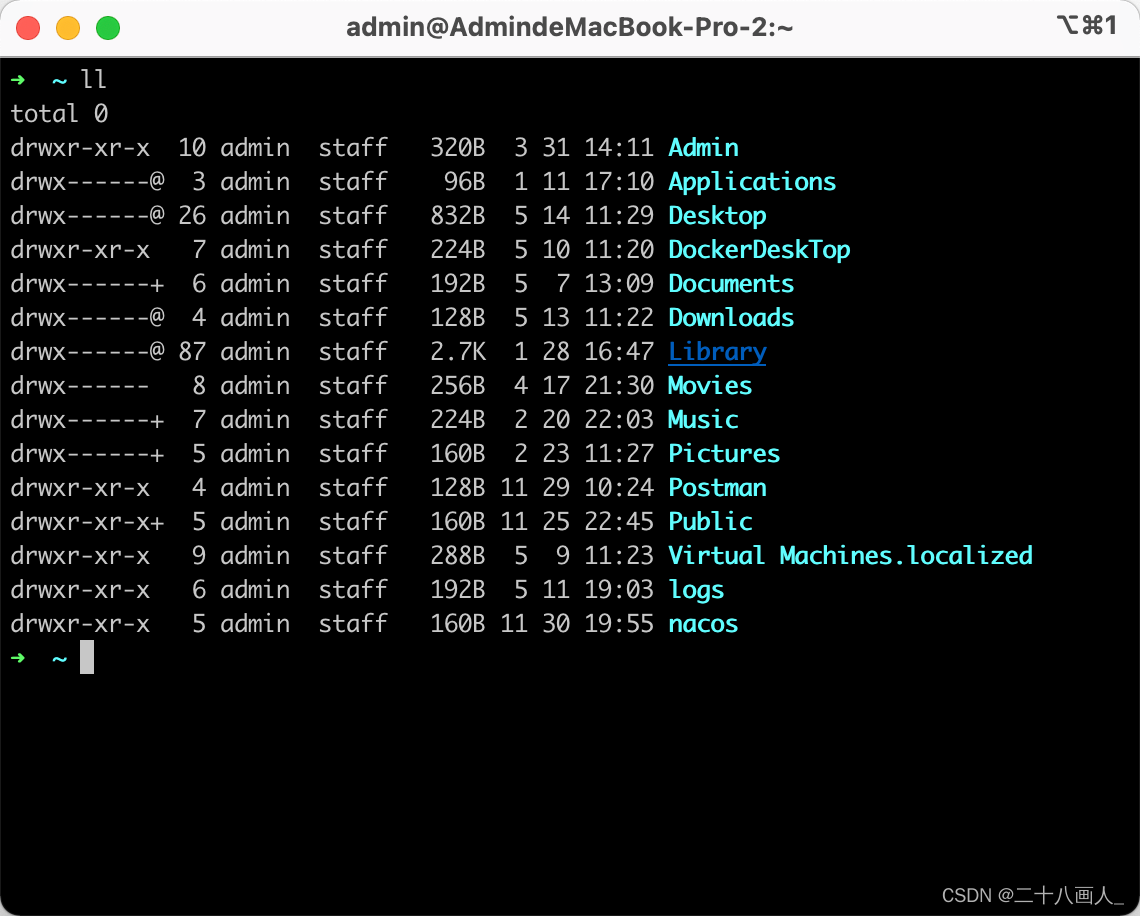Click the green fullscreen window button
Image resolution: width=1140 pixels, height=916 pixels.
108,28
